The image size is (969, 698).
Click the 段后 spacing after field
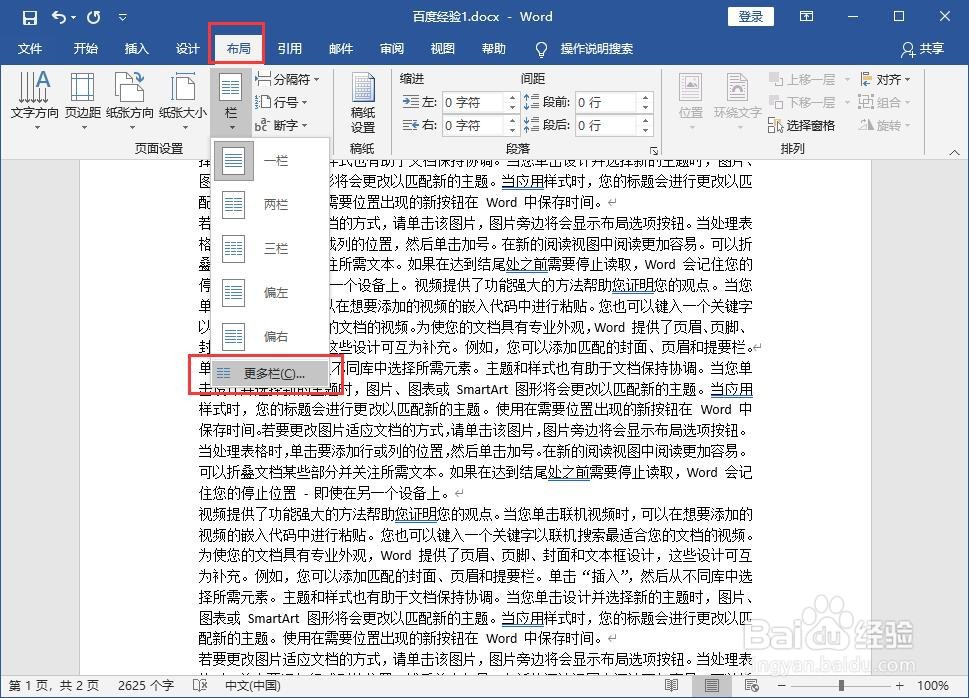[606, 126]
